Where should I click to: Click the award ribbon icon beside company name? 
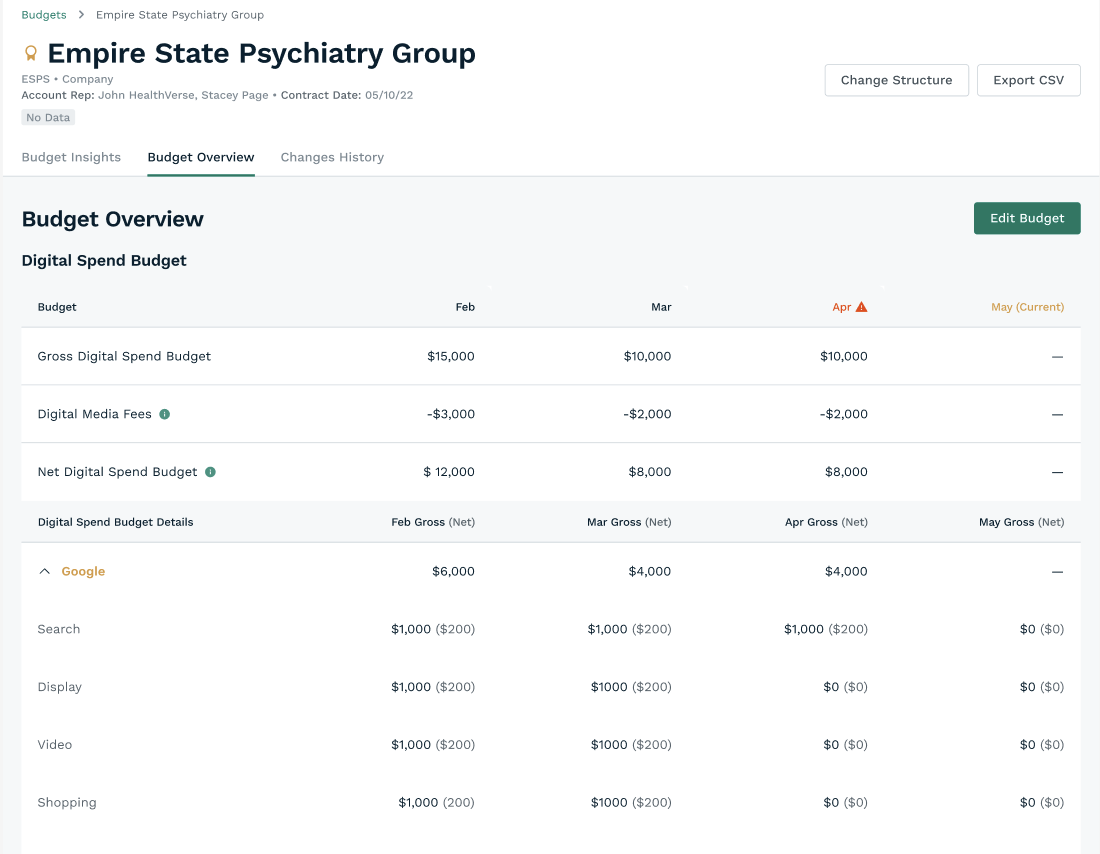tap(31, 53)
